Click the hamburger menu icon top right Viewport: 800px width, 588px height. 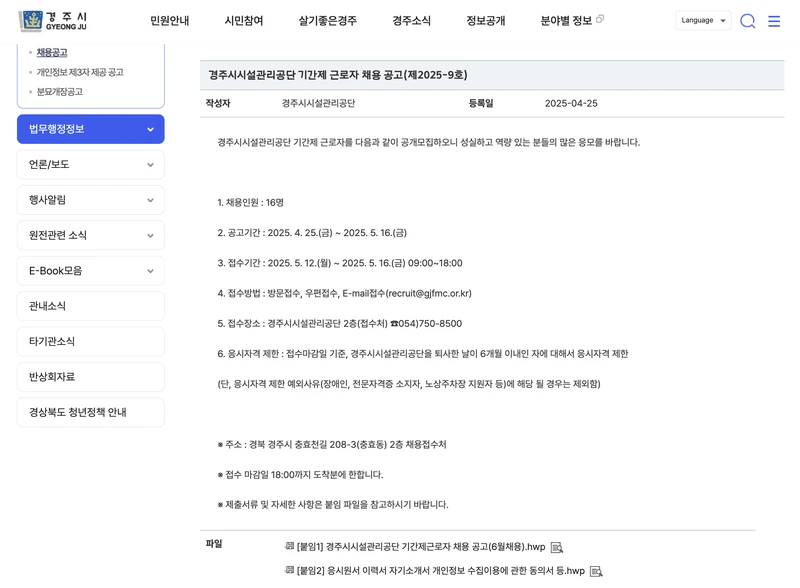(x=775, y=20)
